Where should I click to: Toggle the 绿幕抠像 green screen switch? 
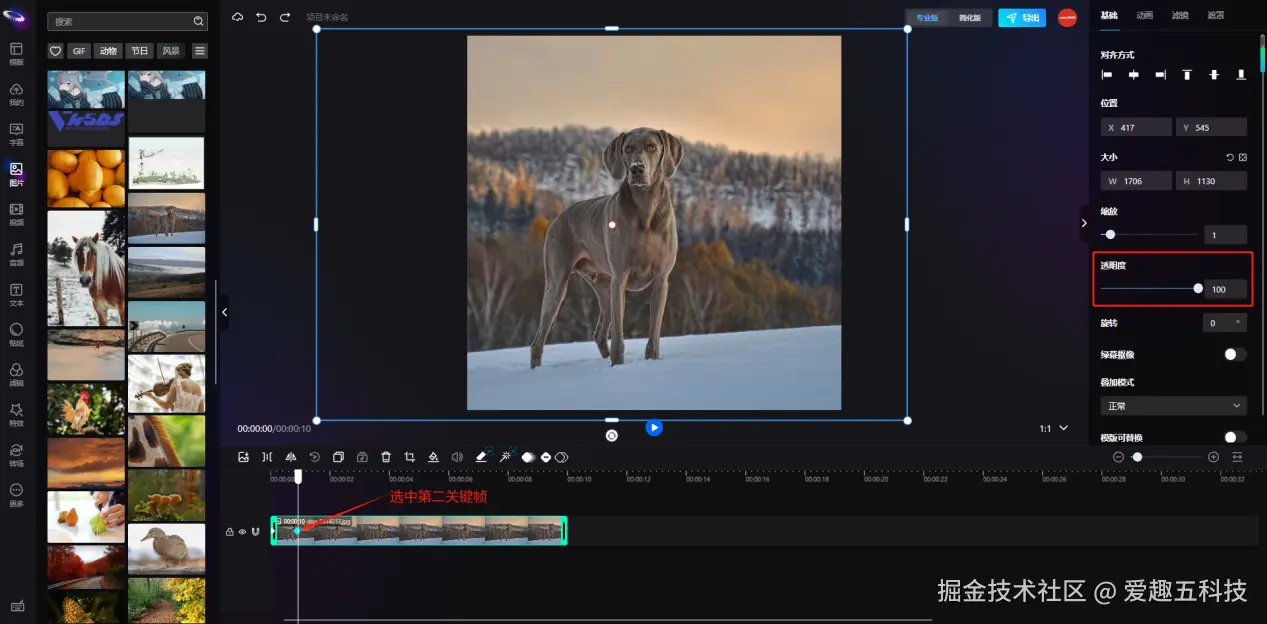tap(1235, 354)
